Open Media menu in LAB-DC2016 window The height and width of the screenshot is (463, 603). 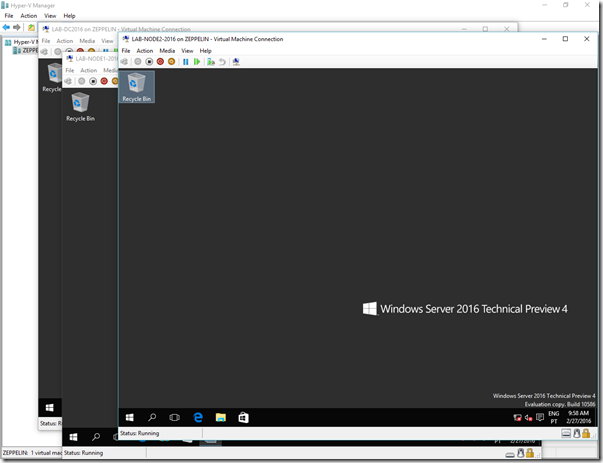tap(87, 41)
